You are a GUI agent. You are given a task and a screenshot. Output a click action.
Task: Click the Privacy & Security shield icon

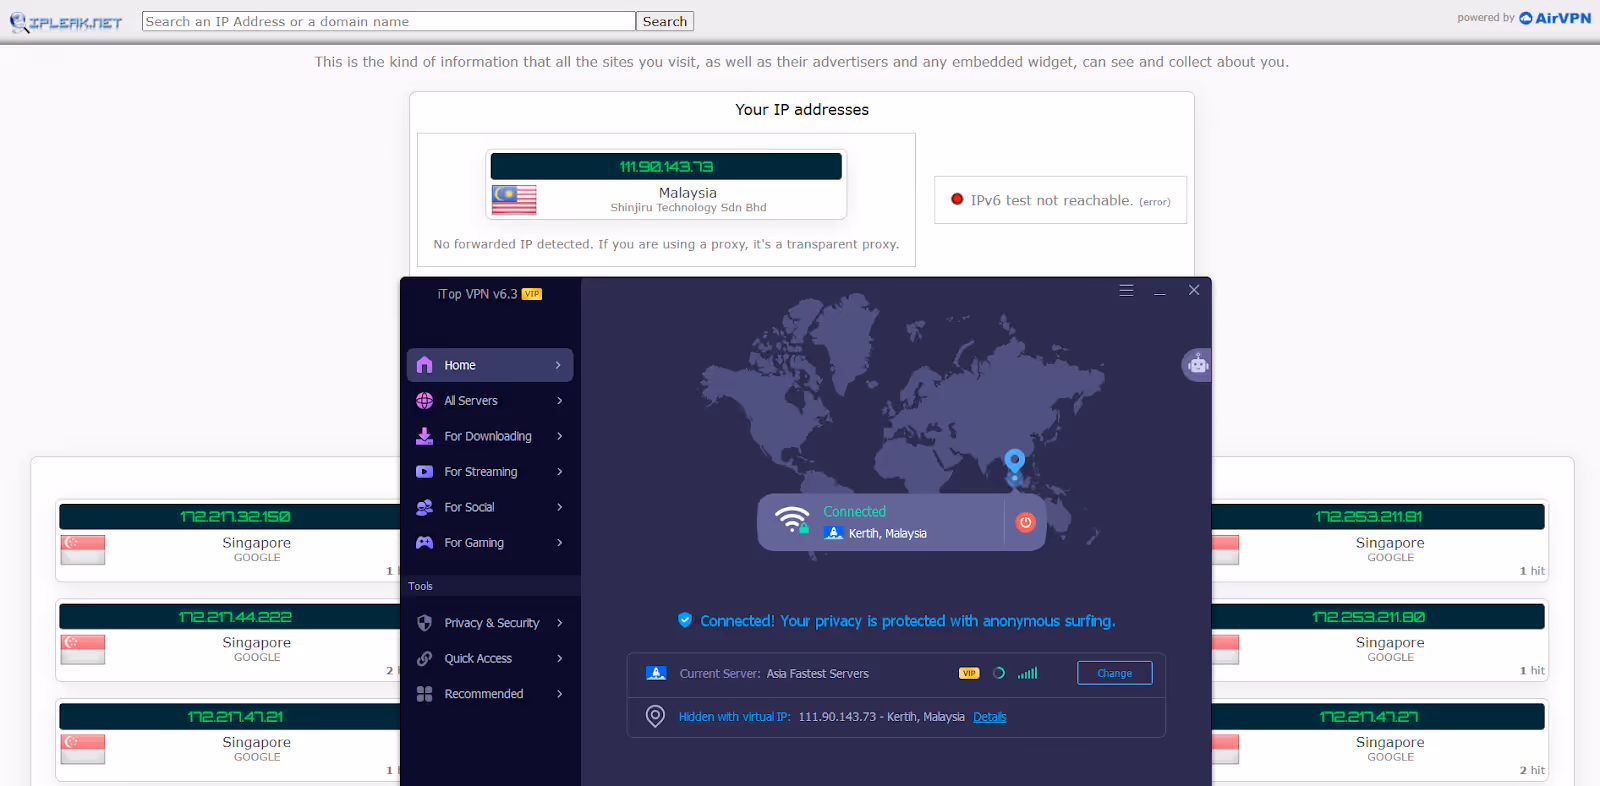(424, 623)
